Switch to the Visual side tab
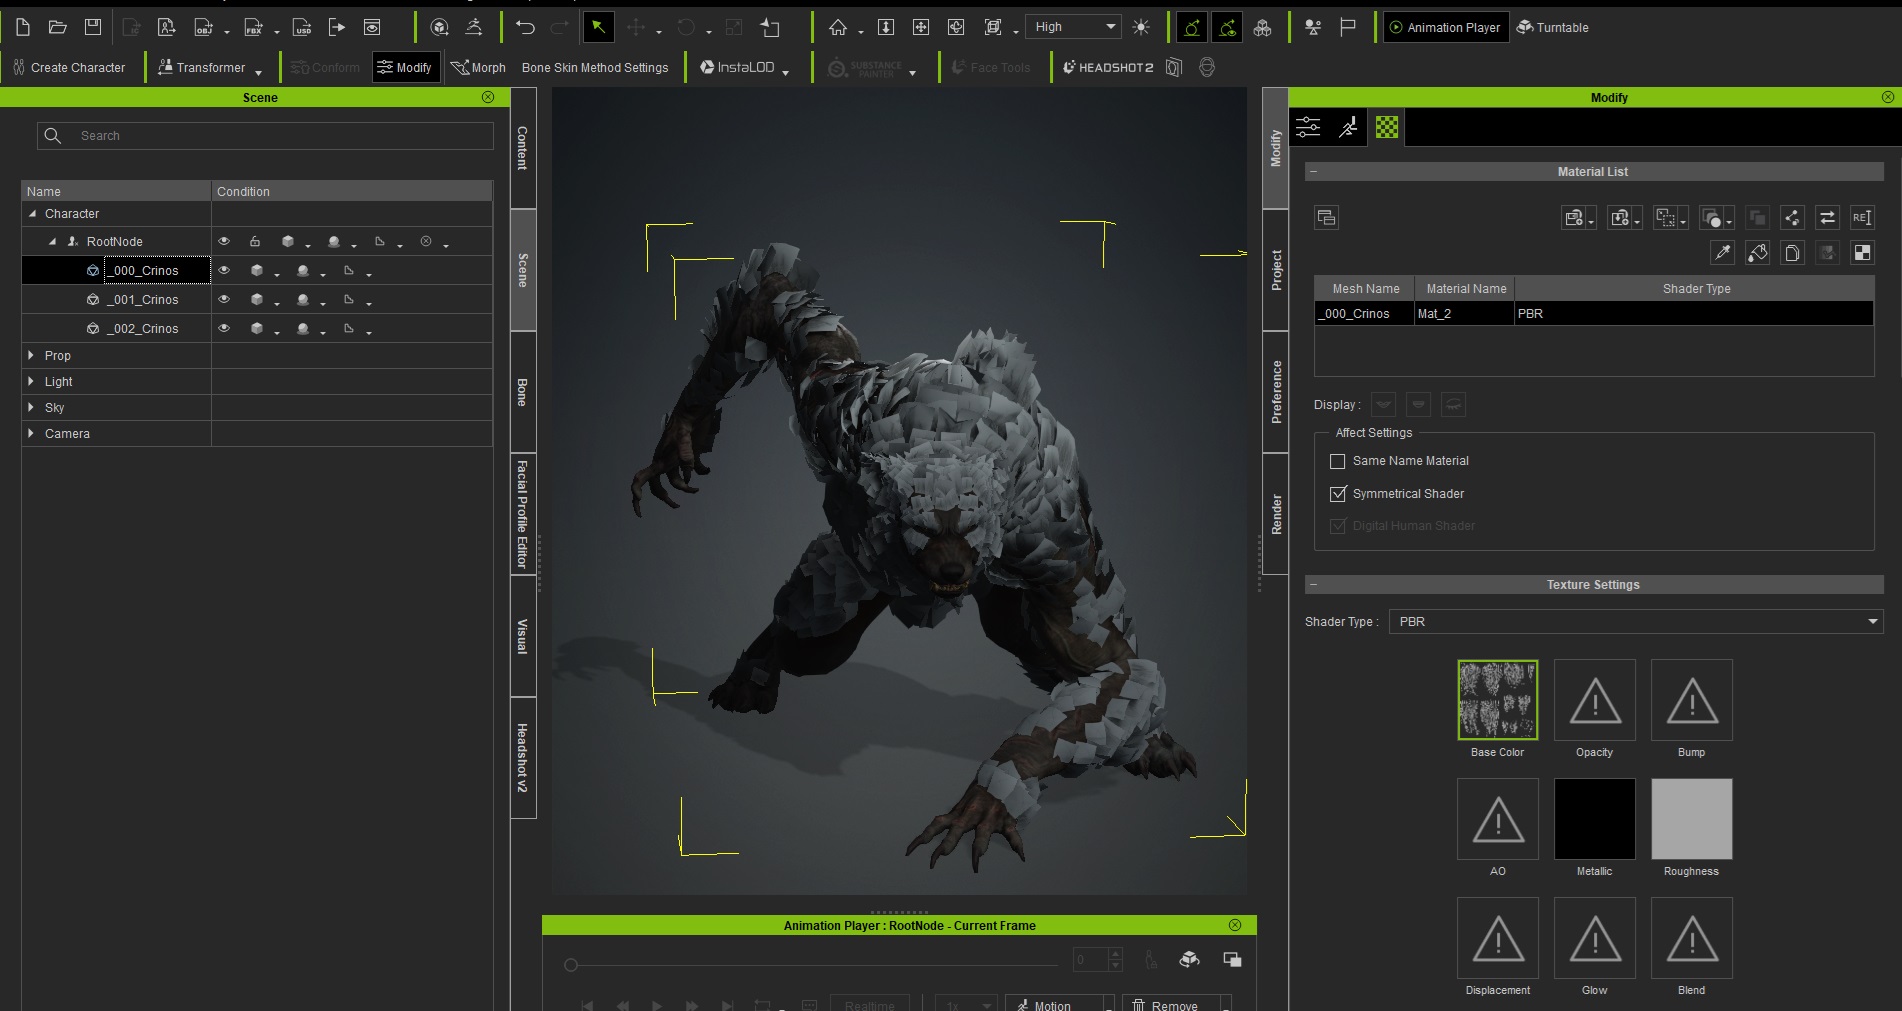 click(523, 636)
